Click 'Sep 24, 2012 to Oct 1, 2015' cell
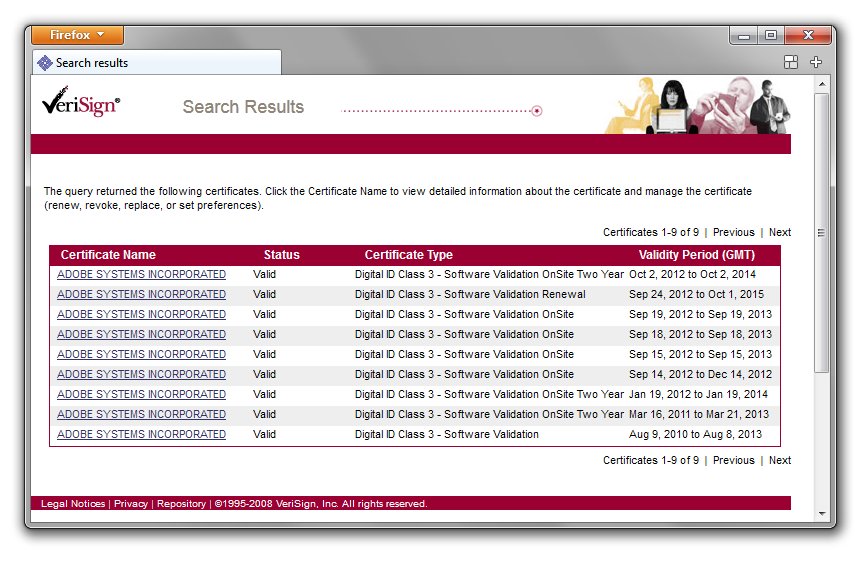This screenshot has height=561, width=868. point(696,294)
